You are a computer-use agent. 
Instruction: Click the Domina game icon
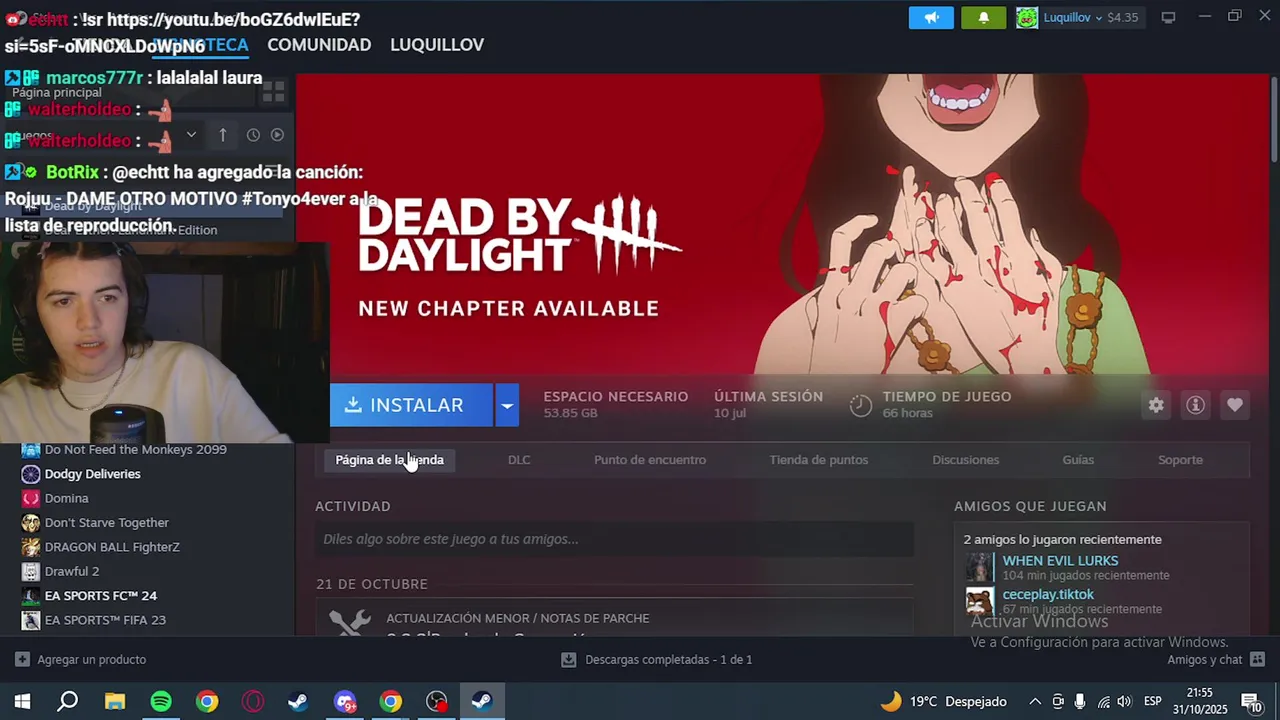[x=31, y=498]
